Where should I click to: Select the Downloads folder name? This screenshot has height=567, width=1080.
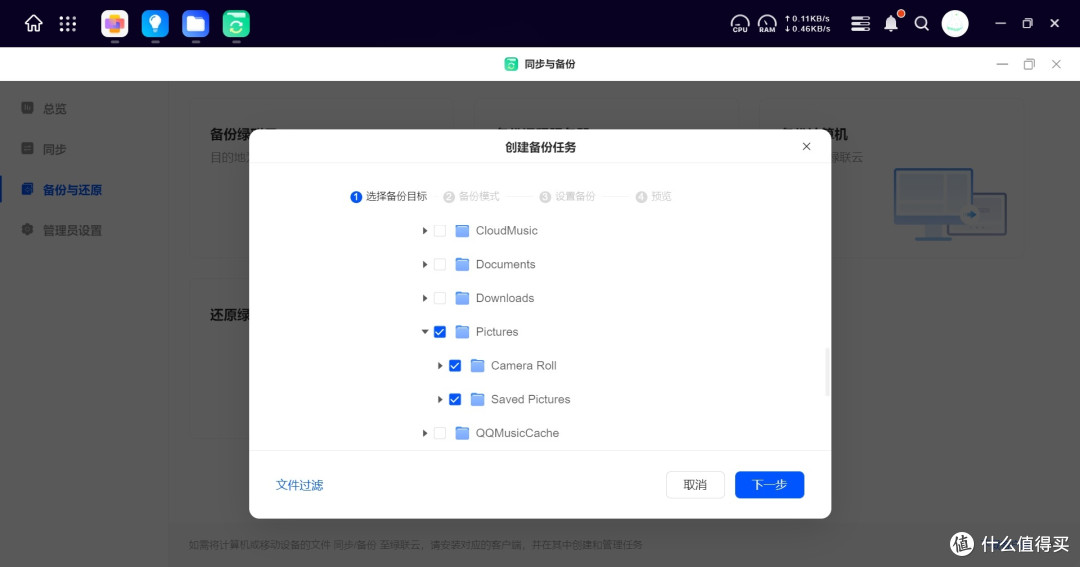(505, 298)
